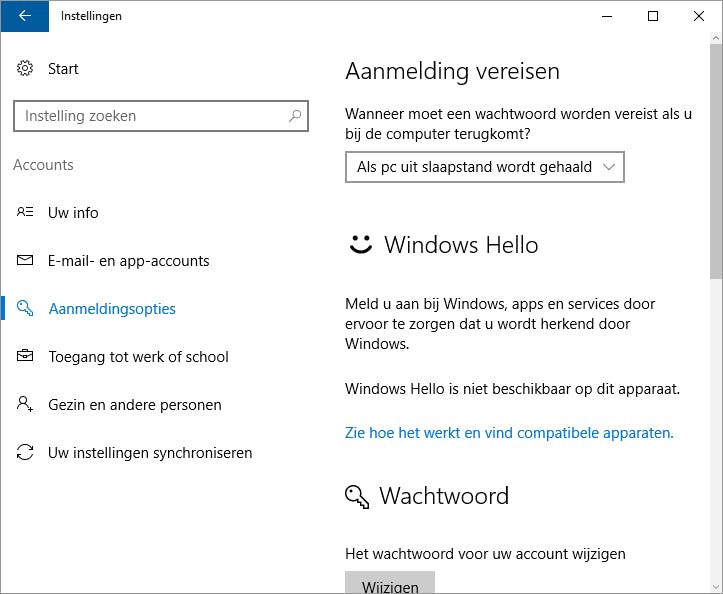Click the back arrow in title bar
Viewport: 723px width, 594px height.
point(24,16)
